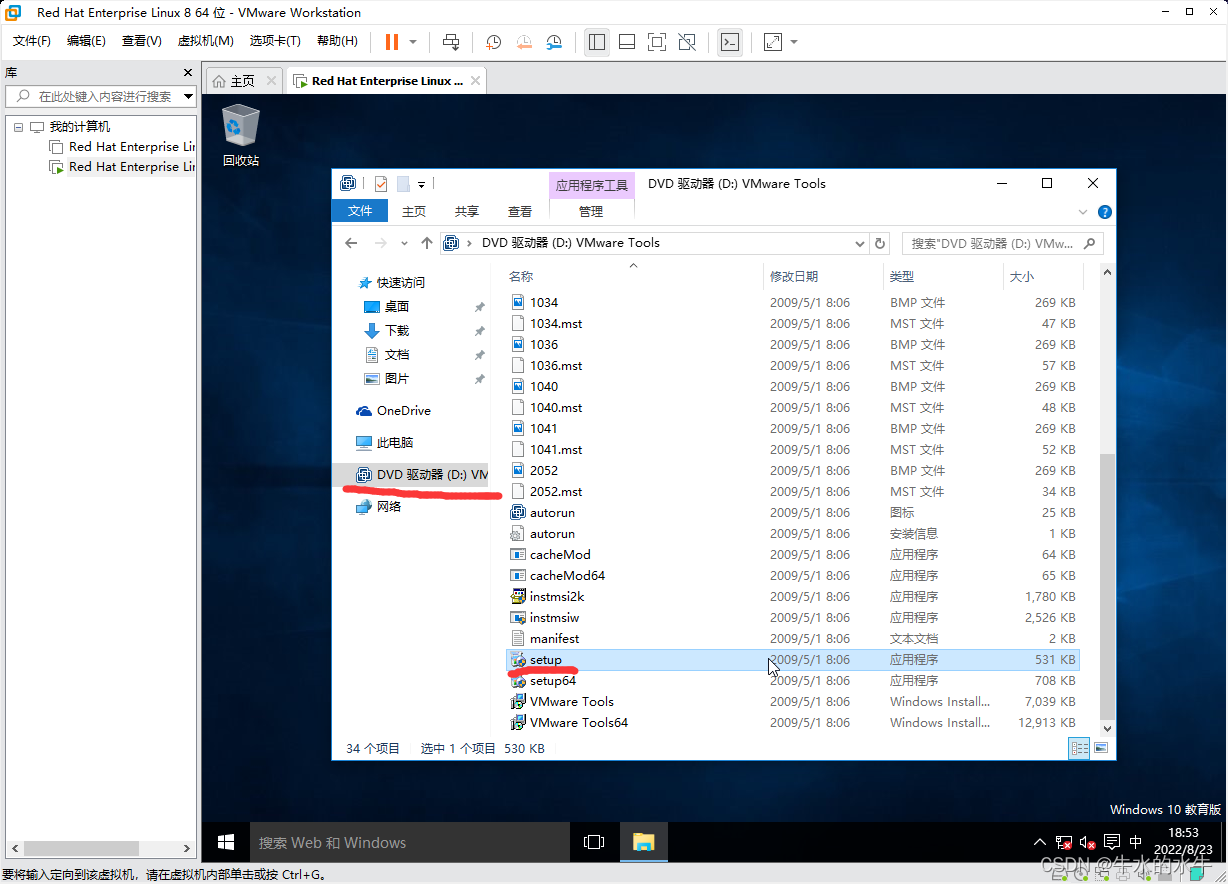Image resolution: width=1228 pixels, height=884 pixels.
Task: Refresh the DVD drive folder view
Action: coord(880,243)
